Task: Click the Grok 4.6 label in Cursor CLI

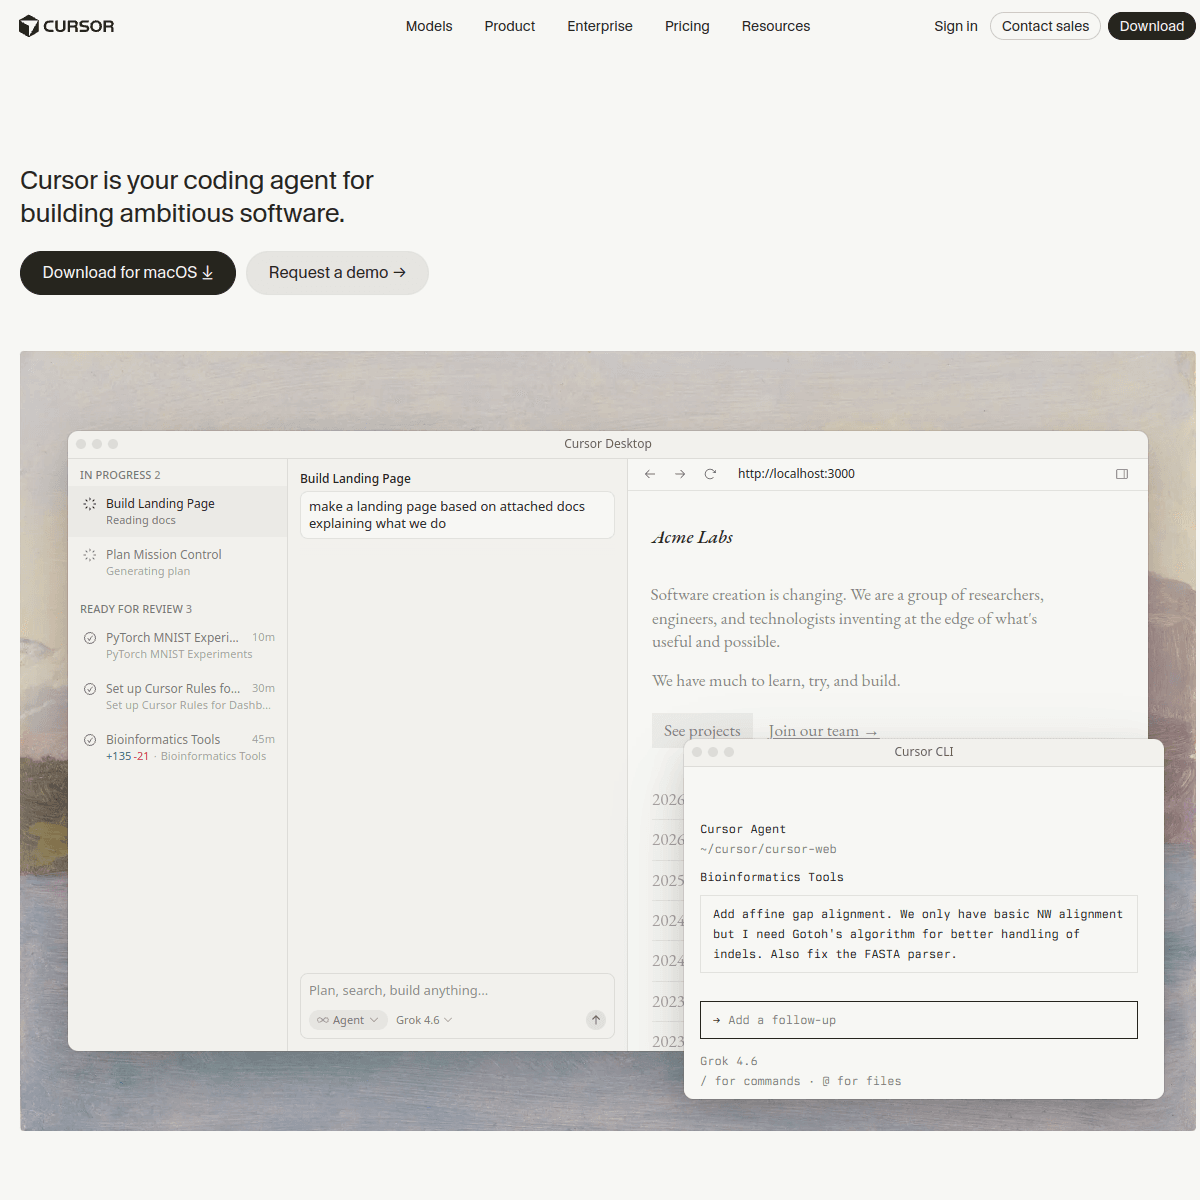Action: (x=729, y=1061)
